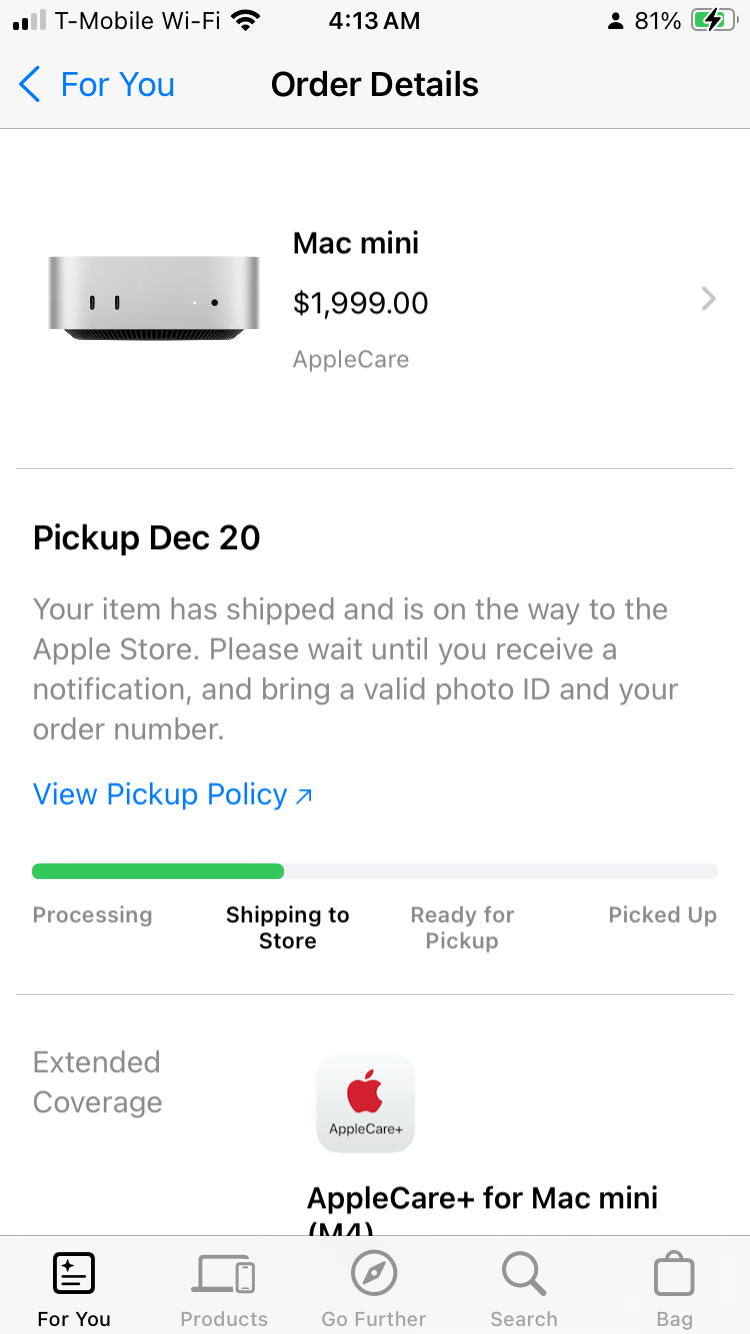
Task: Open AppleCare+ for Mac mini item
Action: click(x=482, y=1200)
